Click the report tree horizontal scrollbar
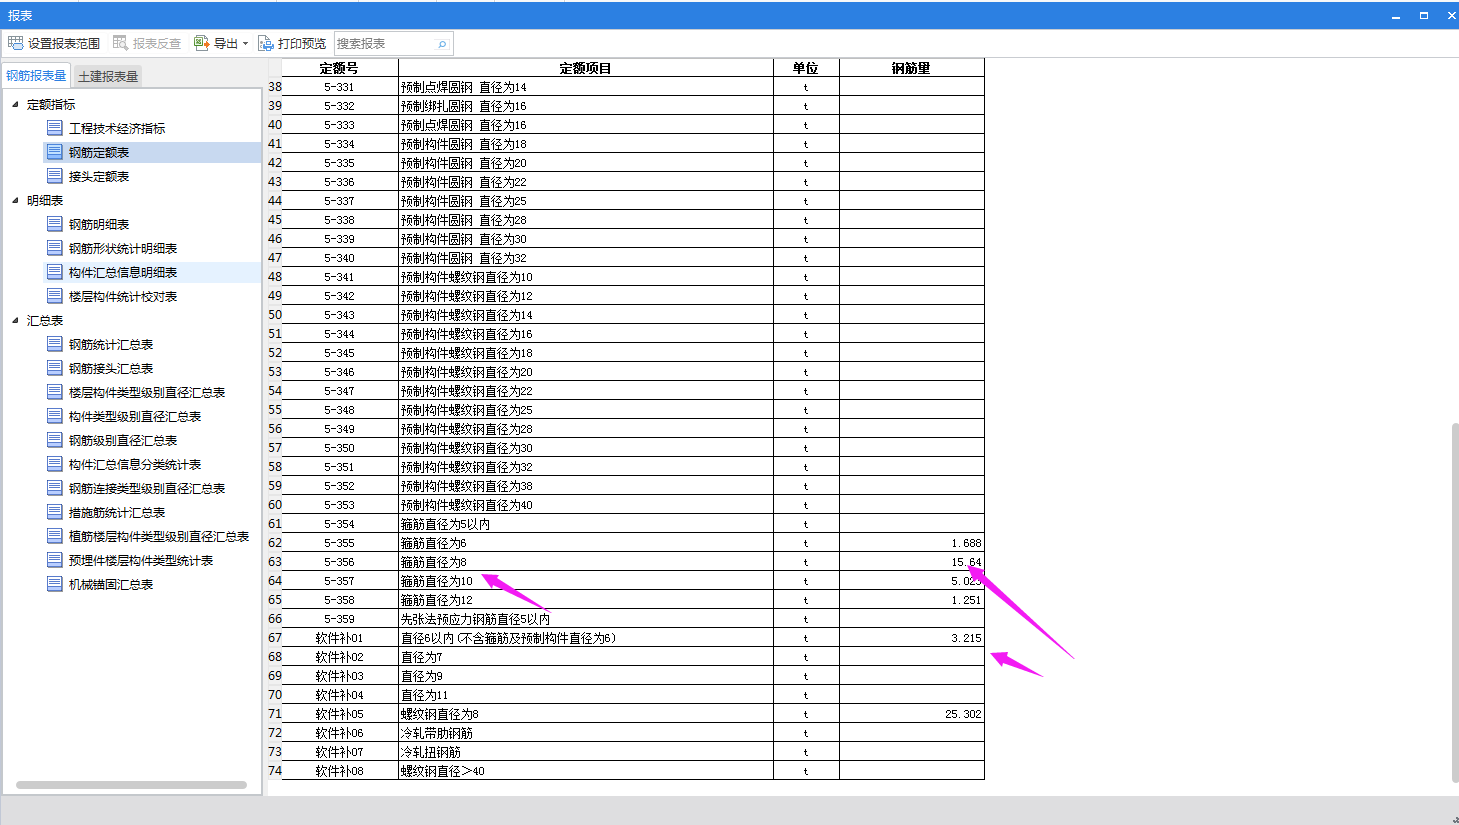This screenshot has height=825, width=1459. tap(131, 785)
